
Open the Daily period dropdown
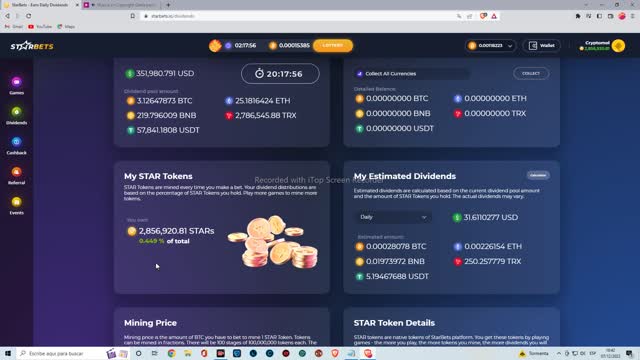pyautogui.click(x=393, y=217)
